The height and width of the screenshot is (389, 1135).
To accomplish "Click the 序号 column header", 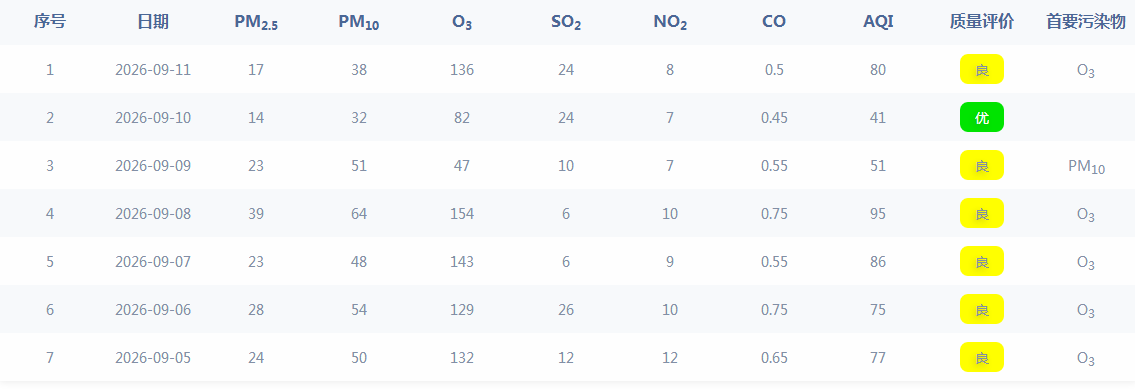I will coord(50,22).
